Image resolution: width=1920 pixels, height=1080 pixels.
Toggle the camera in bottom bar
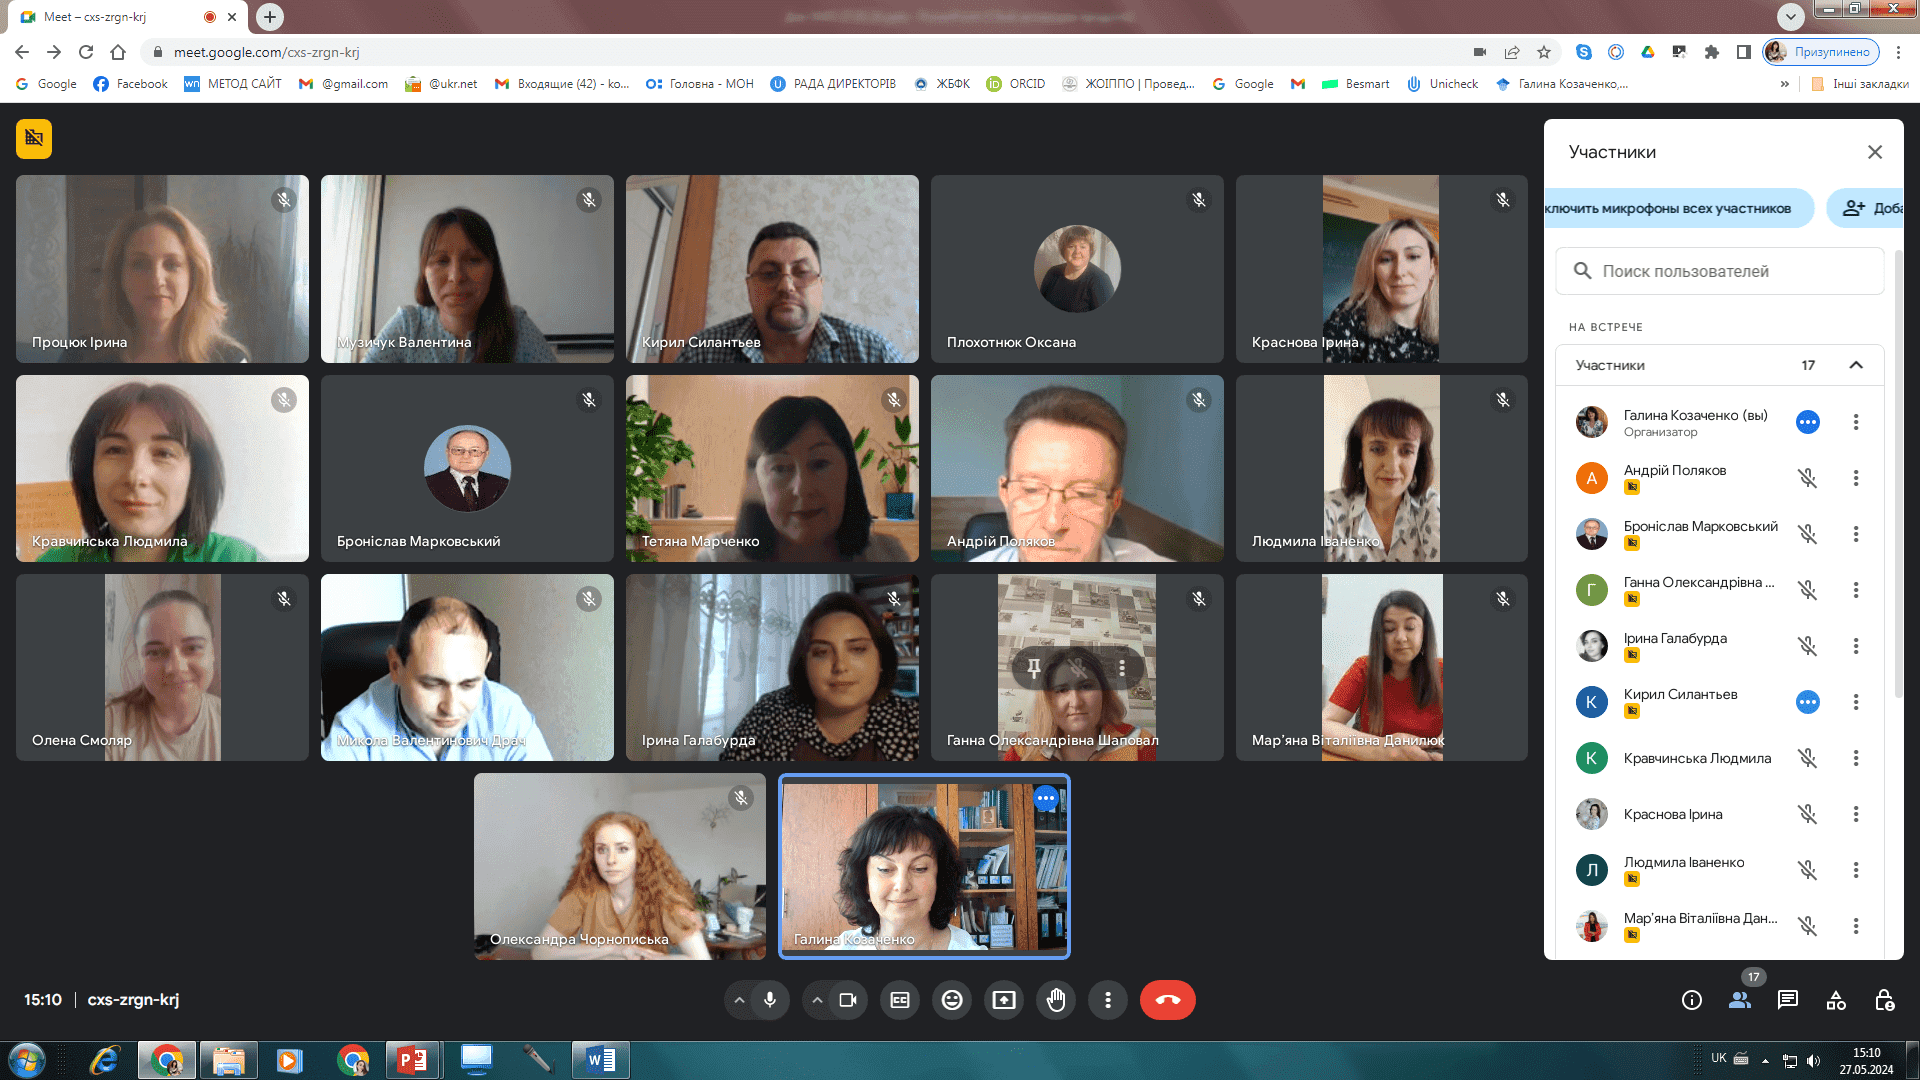(x=848, y=1000)
